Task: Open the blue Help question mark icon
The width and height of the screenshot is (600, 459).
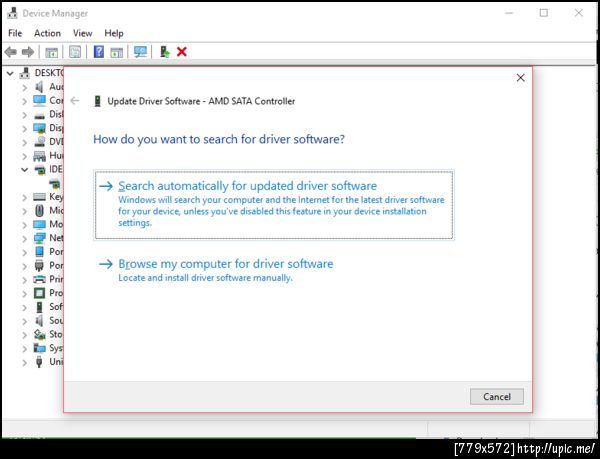Action: point(99,52)
